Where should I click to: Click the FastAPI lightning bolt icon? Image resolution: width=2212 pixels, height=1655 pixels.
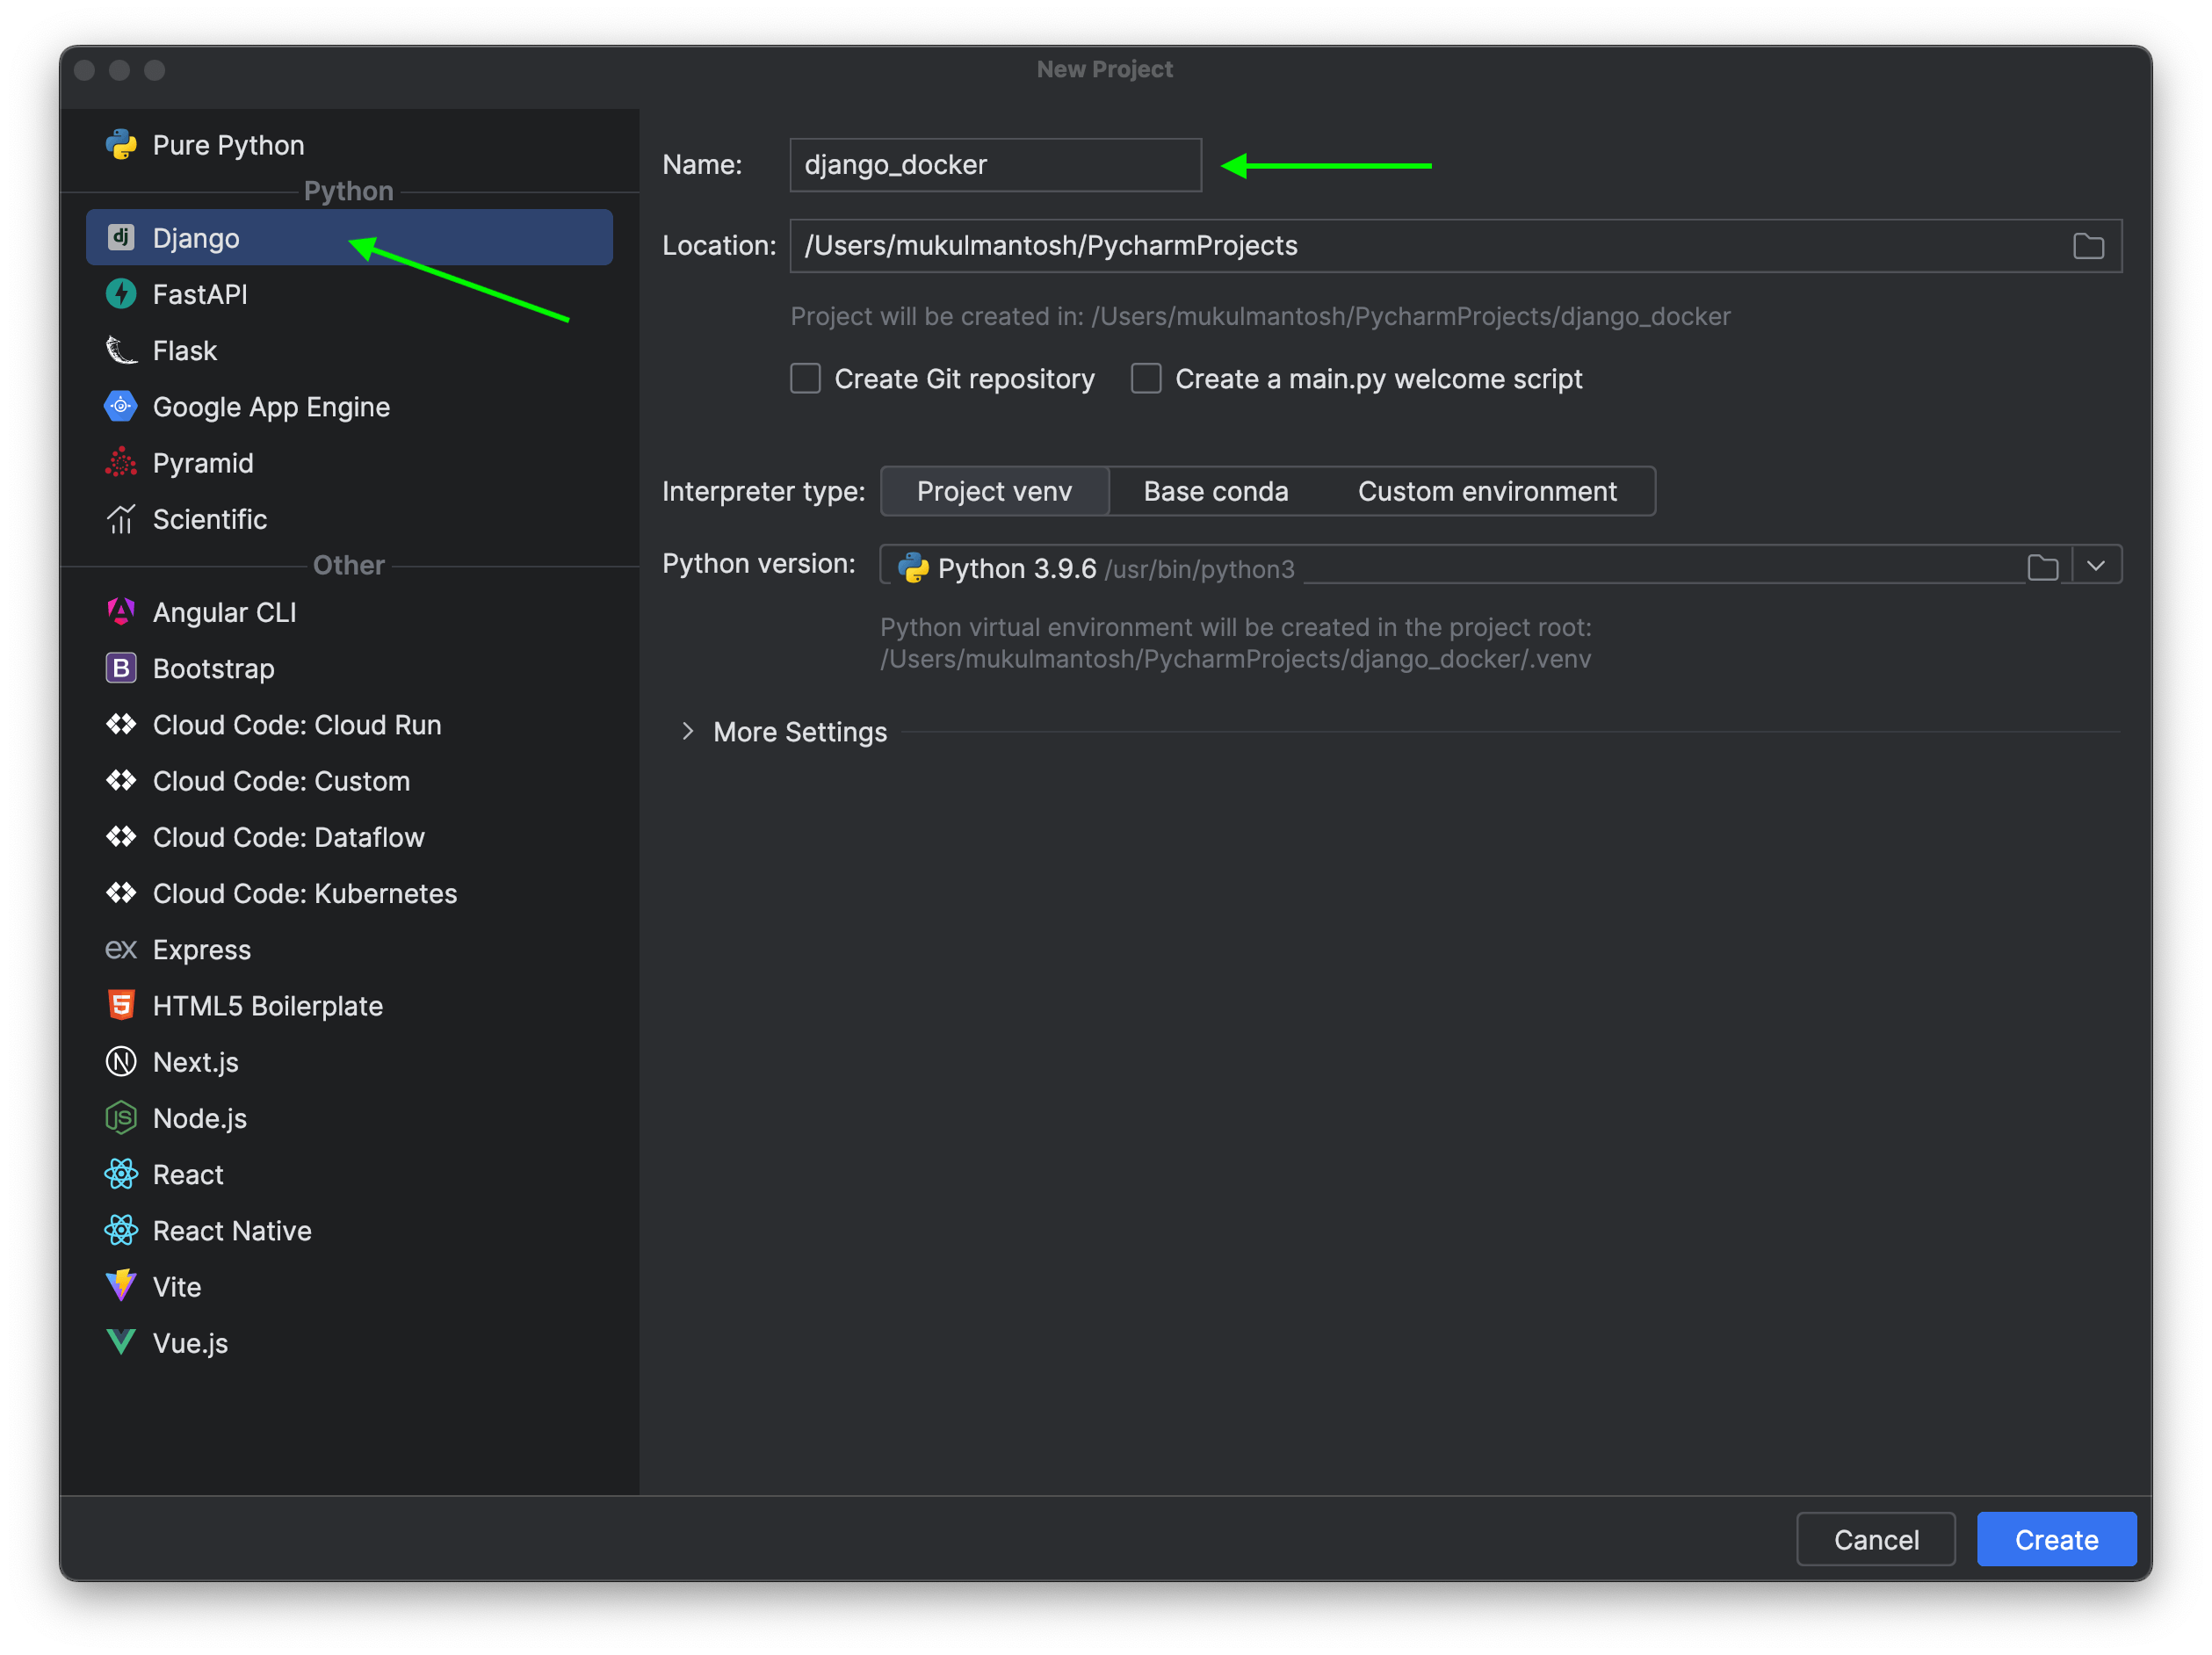point(121,294)
